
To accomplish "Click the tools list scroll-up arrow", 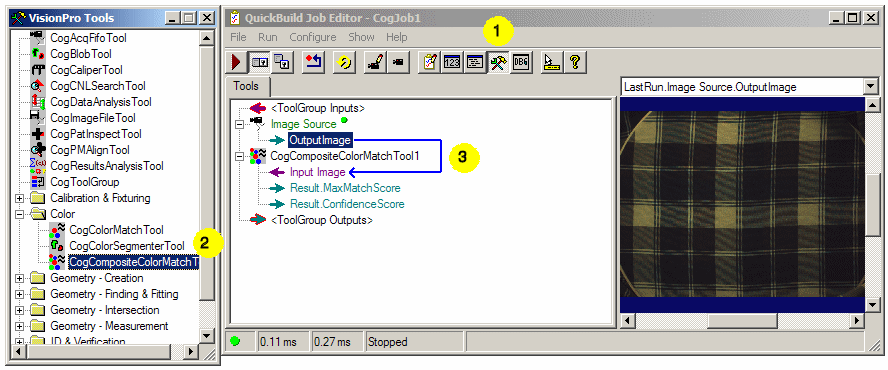I will 207,39.
